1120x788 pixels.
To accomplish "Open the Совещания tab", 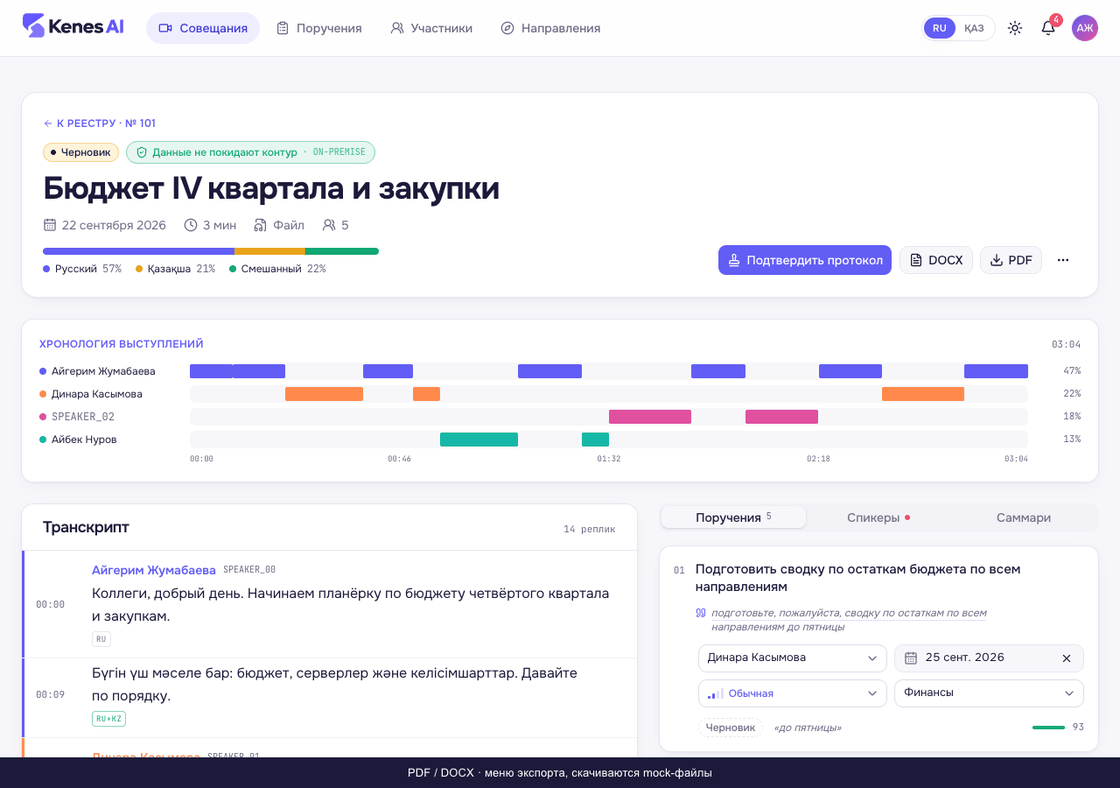I will coord(203,28).
